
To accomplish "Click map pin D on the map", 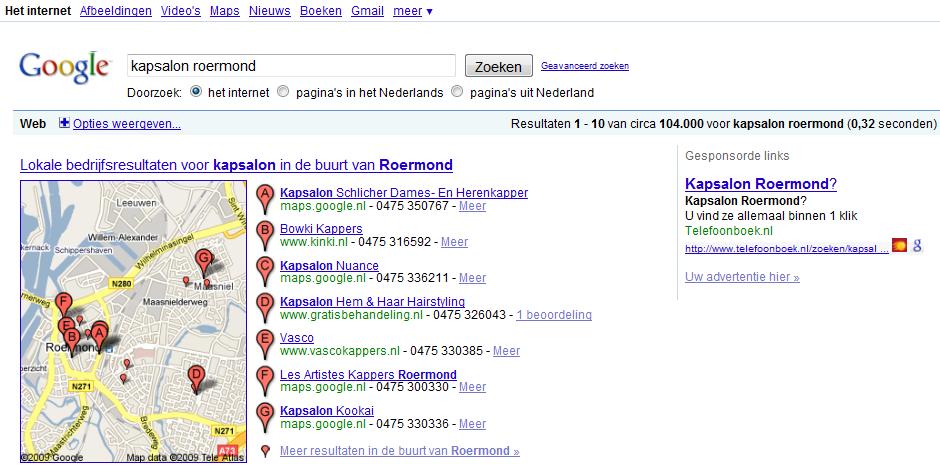I will point(195,379).
